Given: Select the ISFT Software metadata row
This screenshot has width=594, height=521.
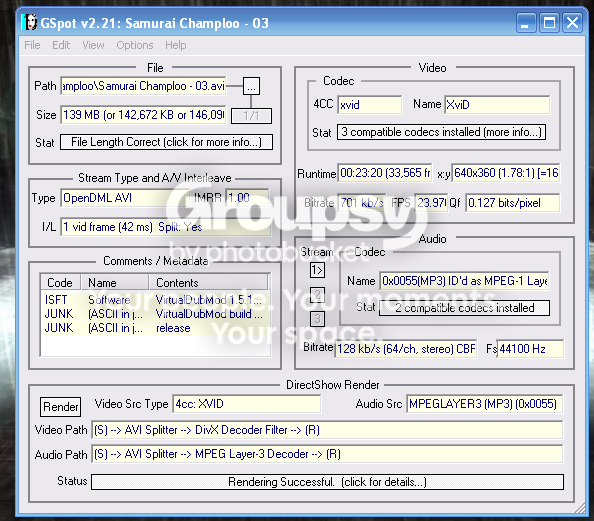Looking at the screenshot, I should (x=156, y=300).
